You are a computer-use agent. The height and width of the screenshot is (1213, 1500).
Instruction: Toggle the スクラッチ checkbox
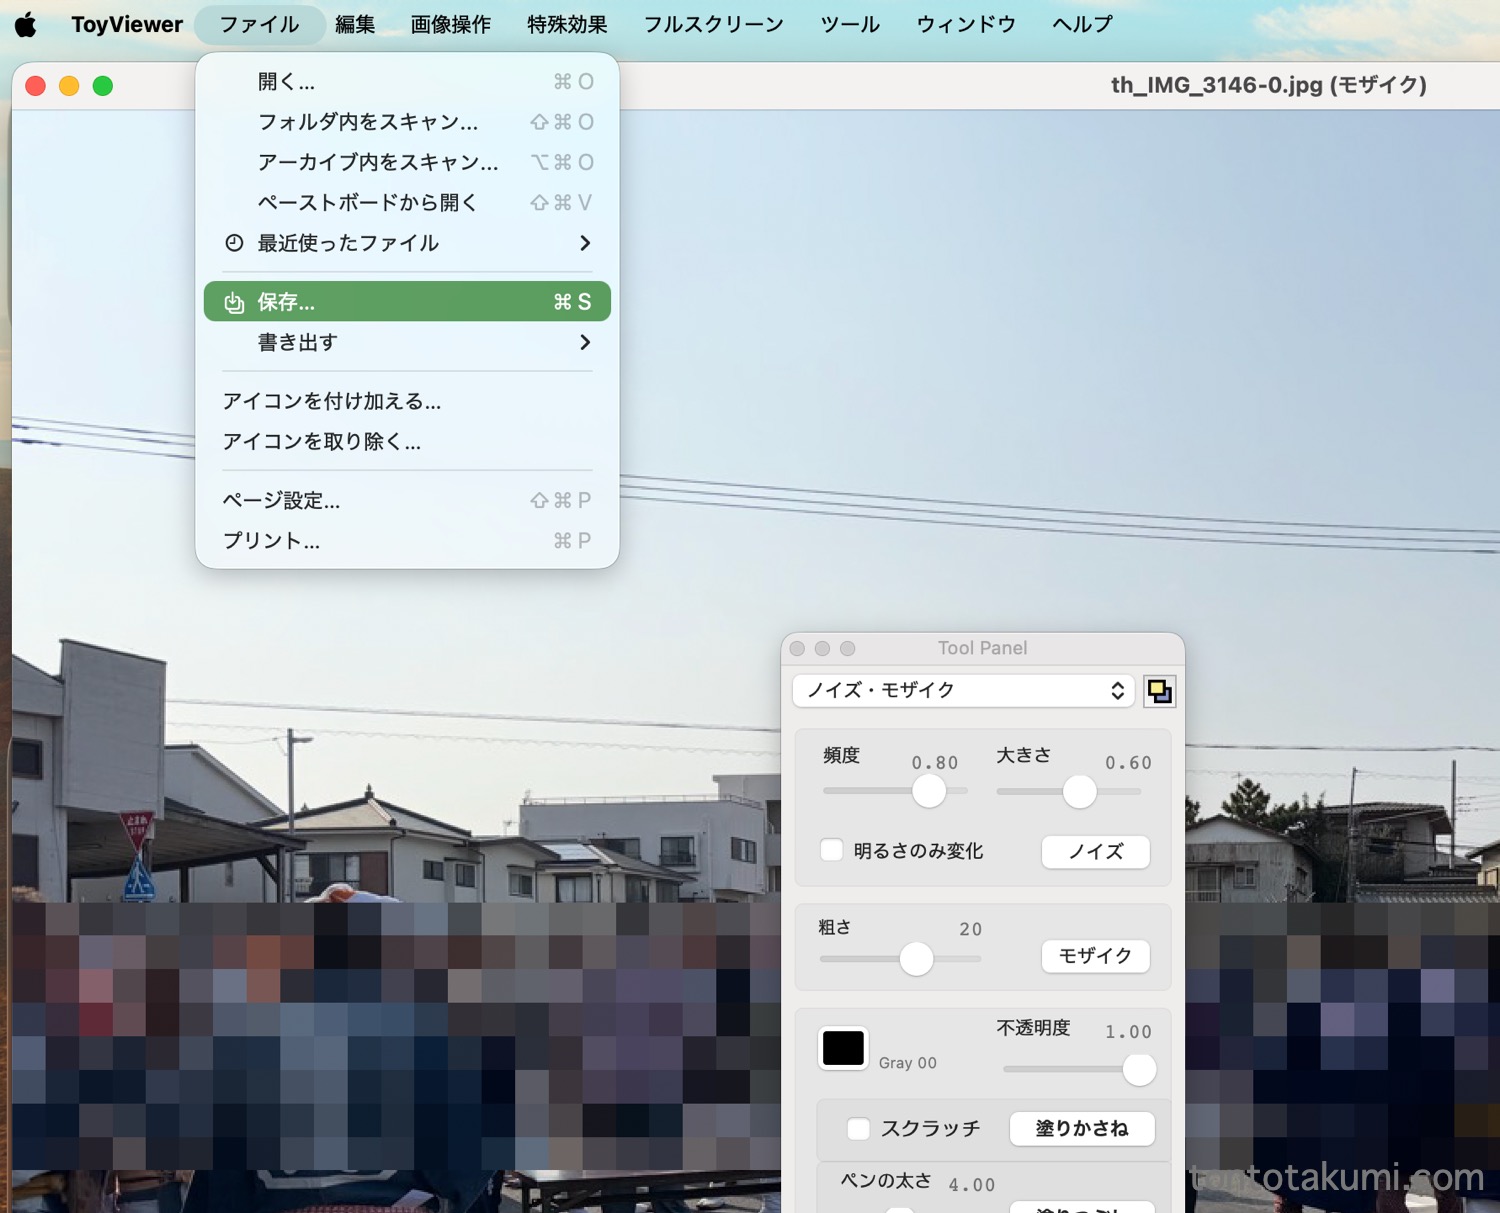coord(858,1129)
